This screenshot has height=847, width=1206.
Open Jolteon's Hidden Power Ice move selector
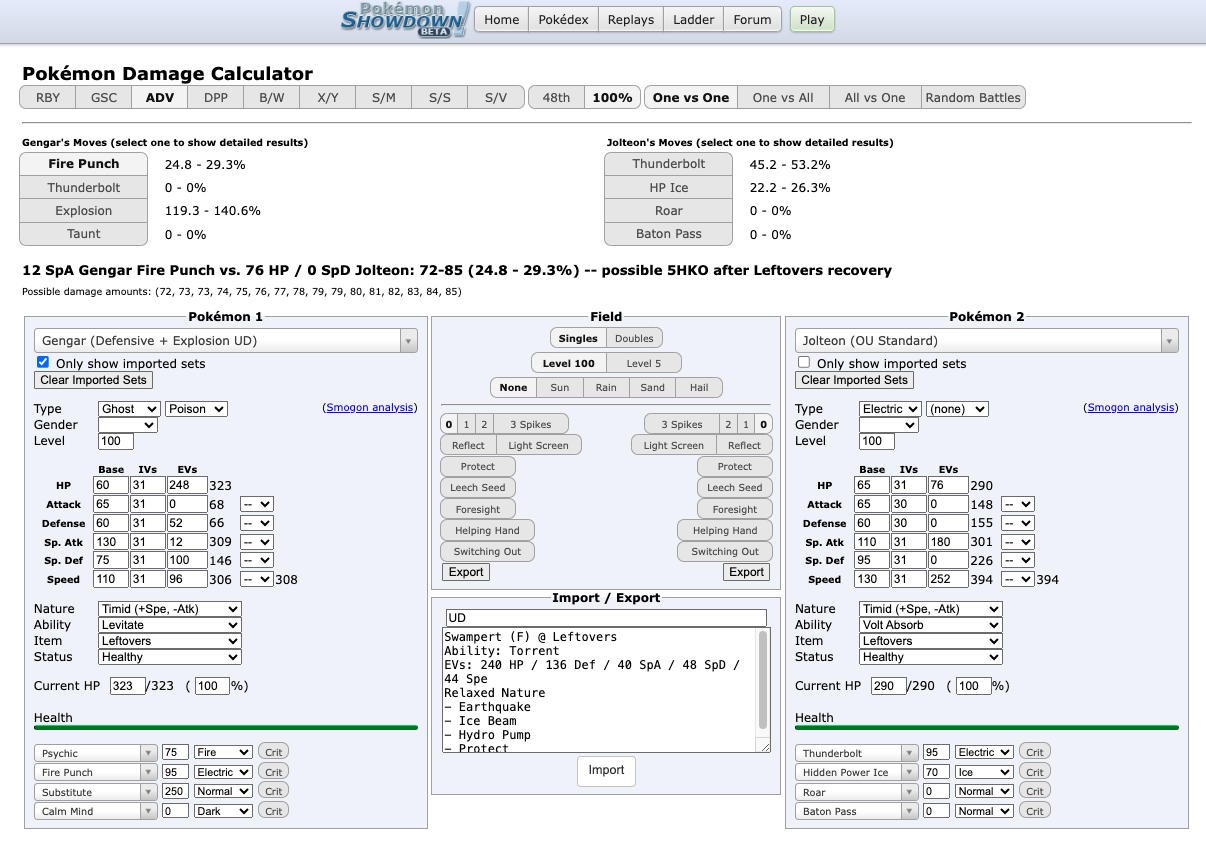[x=857, y=772]
